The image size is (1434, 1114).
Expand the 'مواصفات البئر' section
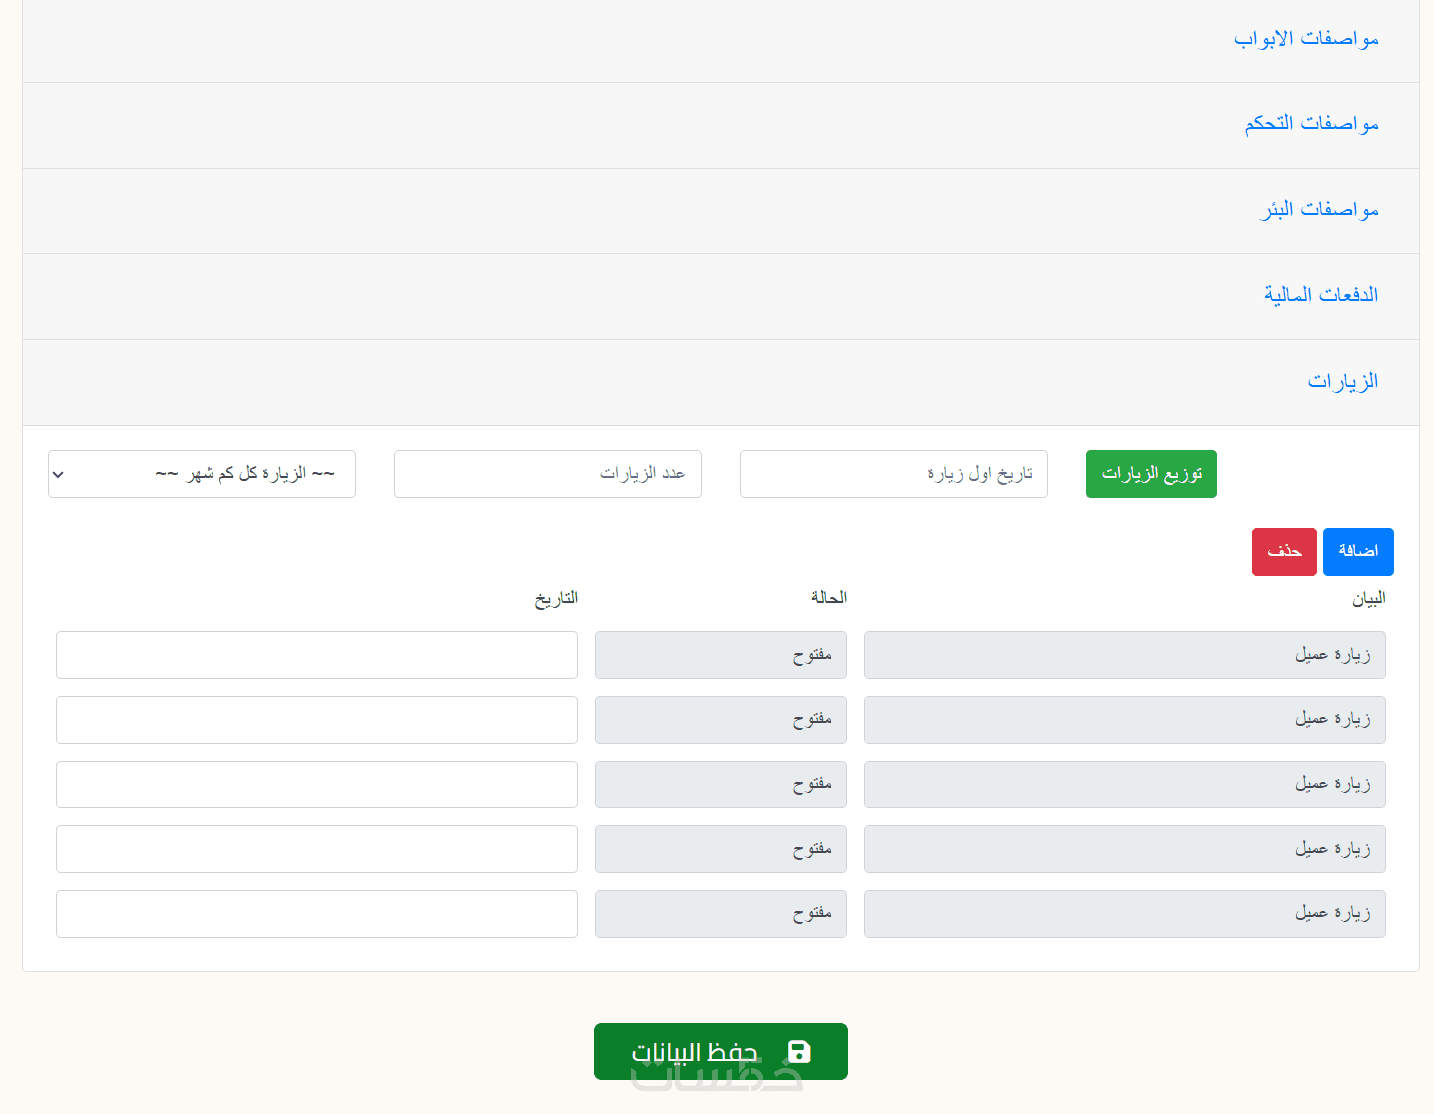pyautogui.click(x=1319, y=210)
